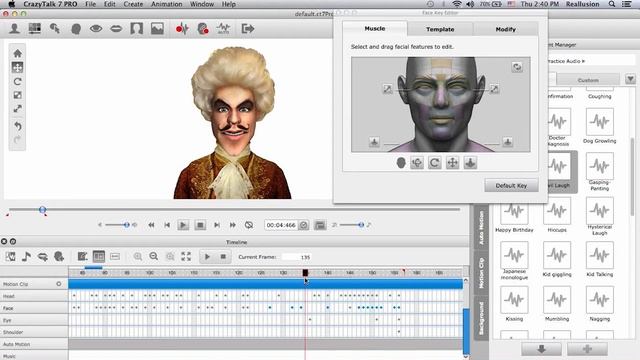This screenshot has width=640, height=360.
Task: Switch to the Modify tab
Action: pos(505,29)
